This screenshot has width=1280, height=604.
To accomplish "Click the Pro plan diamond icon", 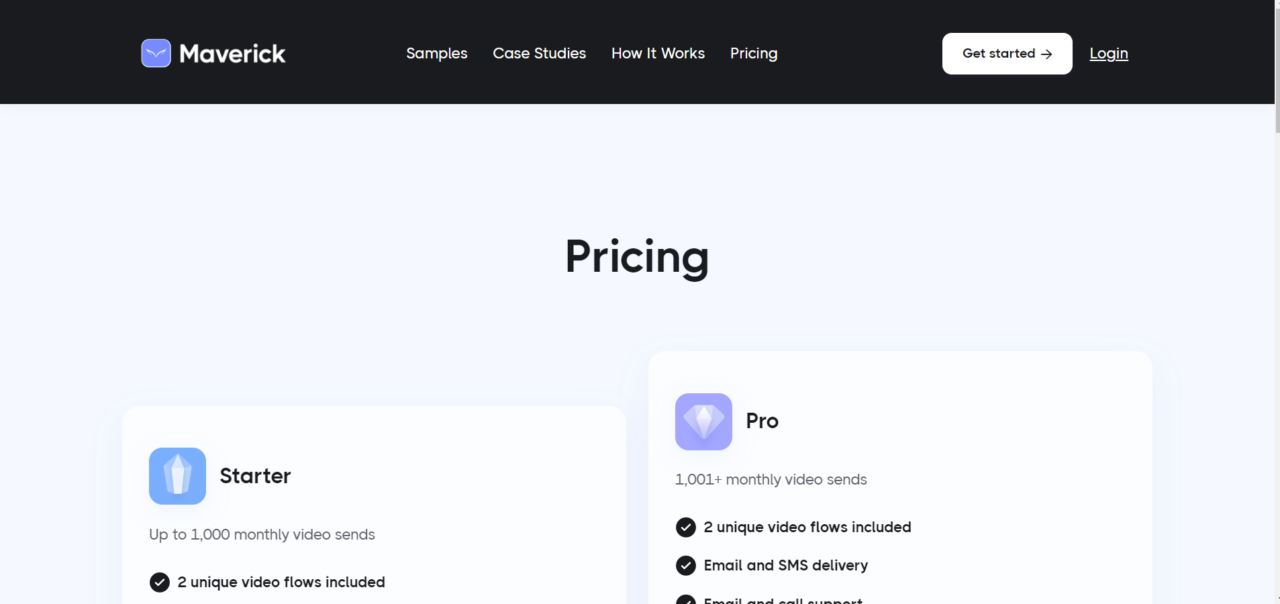I will tap(703, 421).
